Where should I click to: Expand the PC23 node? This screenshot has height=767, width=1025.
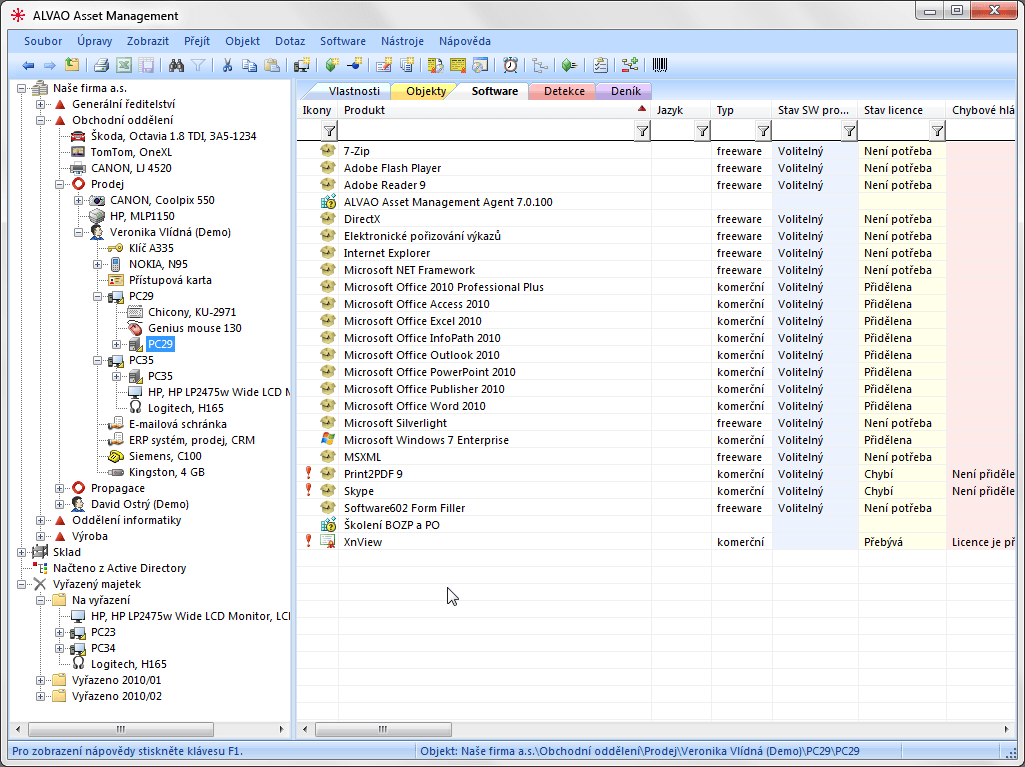[x=59, y=633]
